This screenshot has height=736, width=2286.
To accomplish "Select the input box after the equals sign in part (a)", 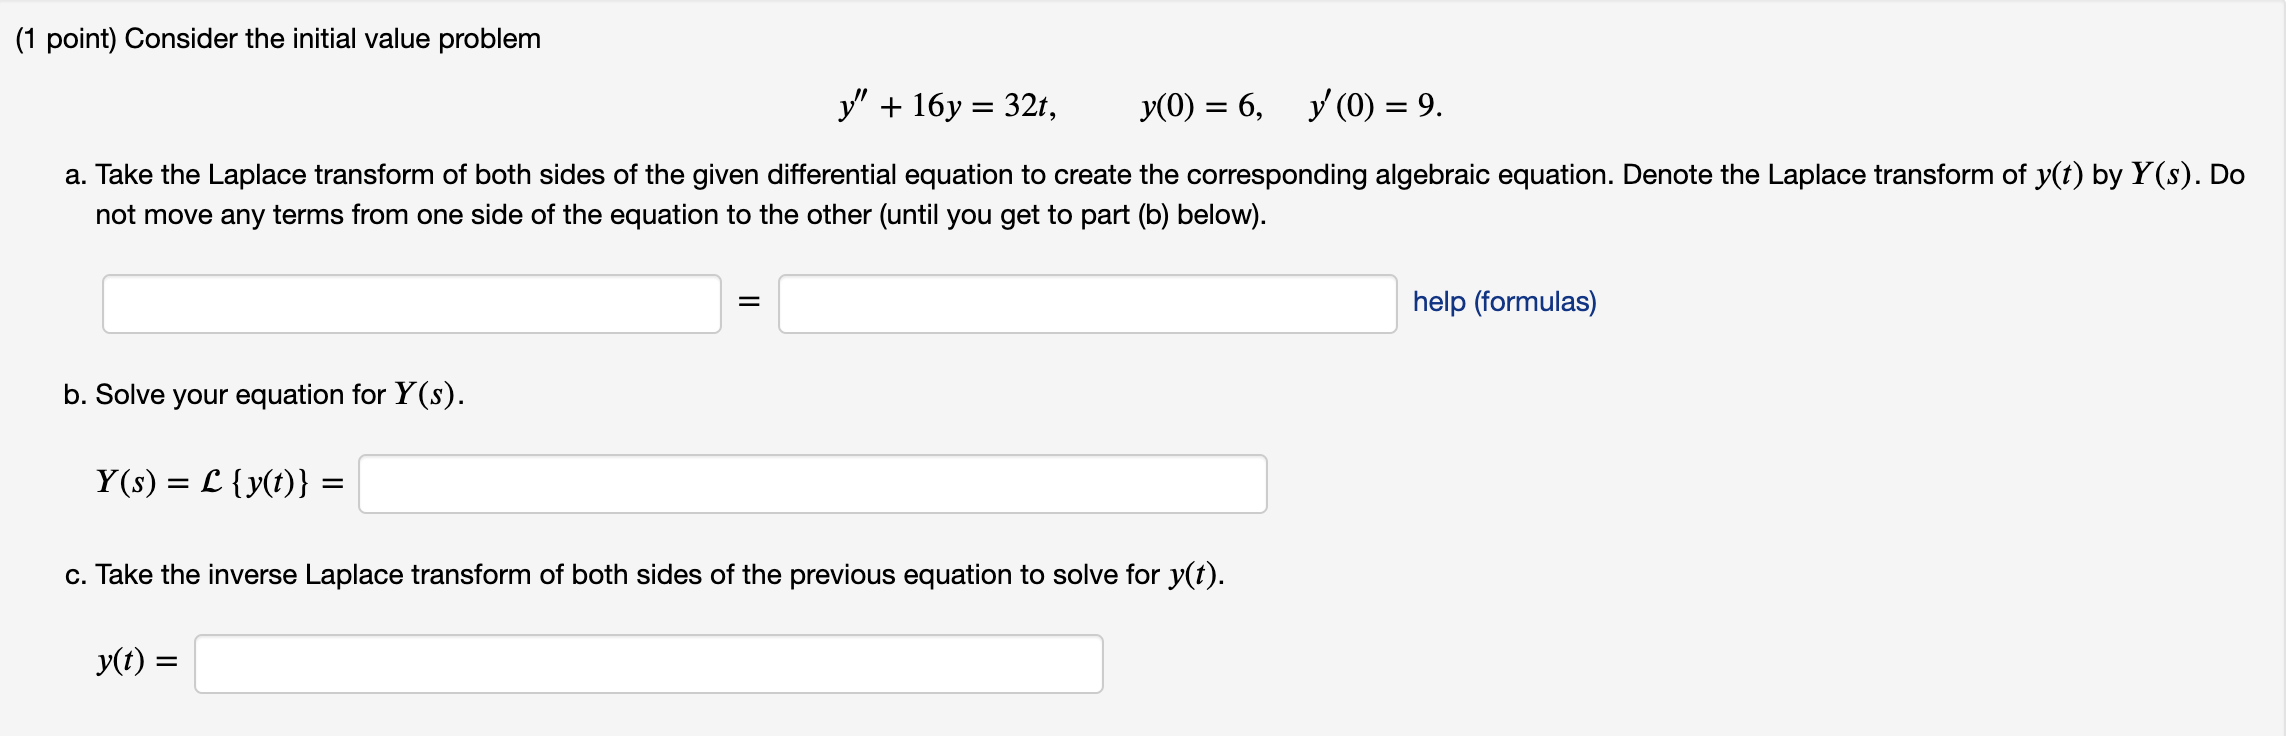I will pyautogui.click(x=1085, y=303).
